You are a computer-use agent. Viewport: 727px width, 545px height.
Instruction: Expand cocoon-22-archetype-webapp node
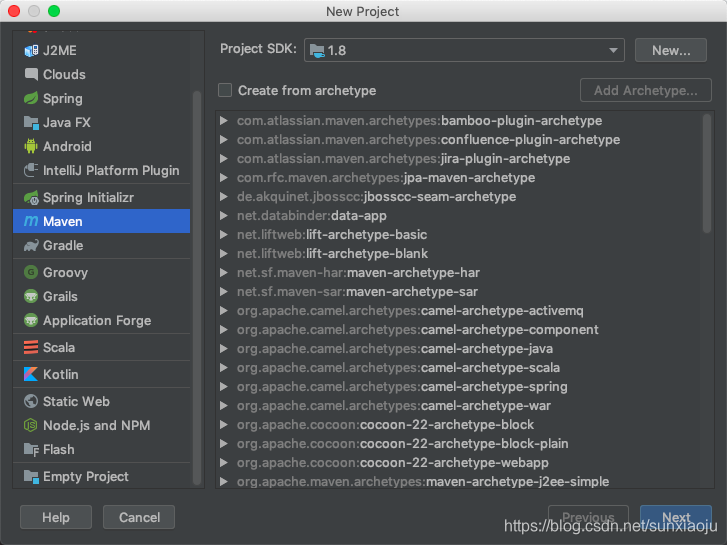click(x=224, y=462)
